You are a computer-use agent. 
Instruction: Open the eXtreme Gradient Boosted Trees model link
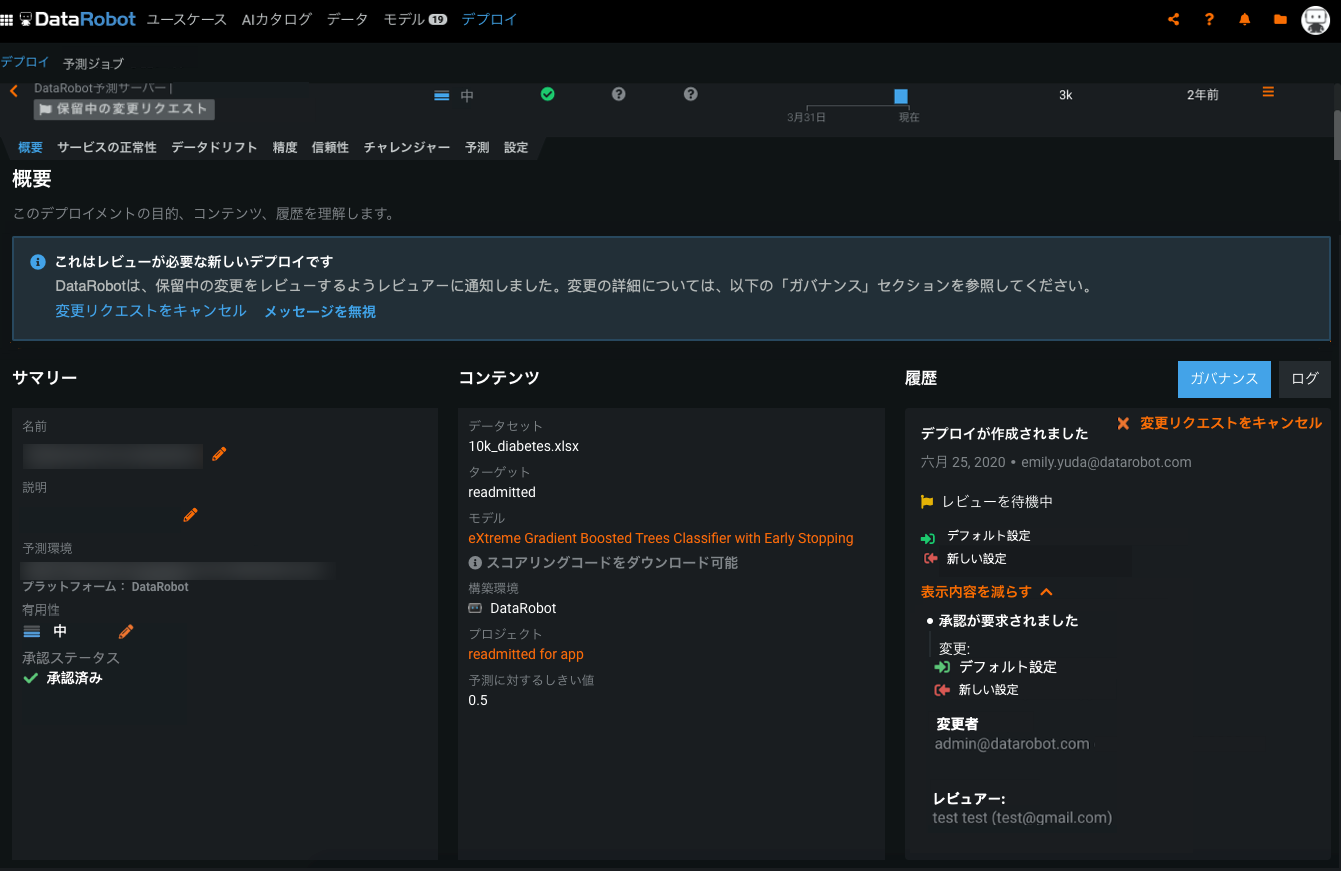[660, 538]
